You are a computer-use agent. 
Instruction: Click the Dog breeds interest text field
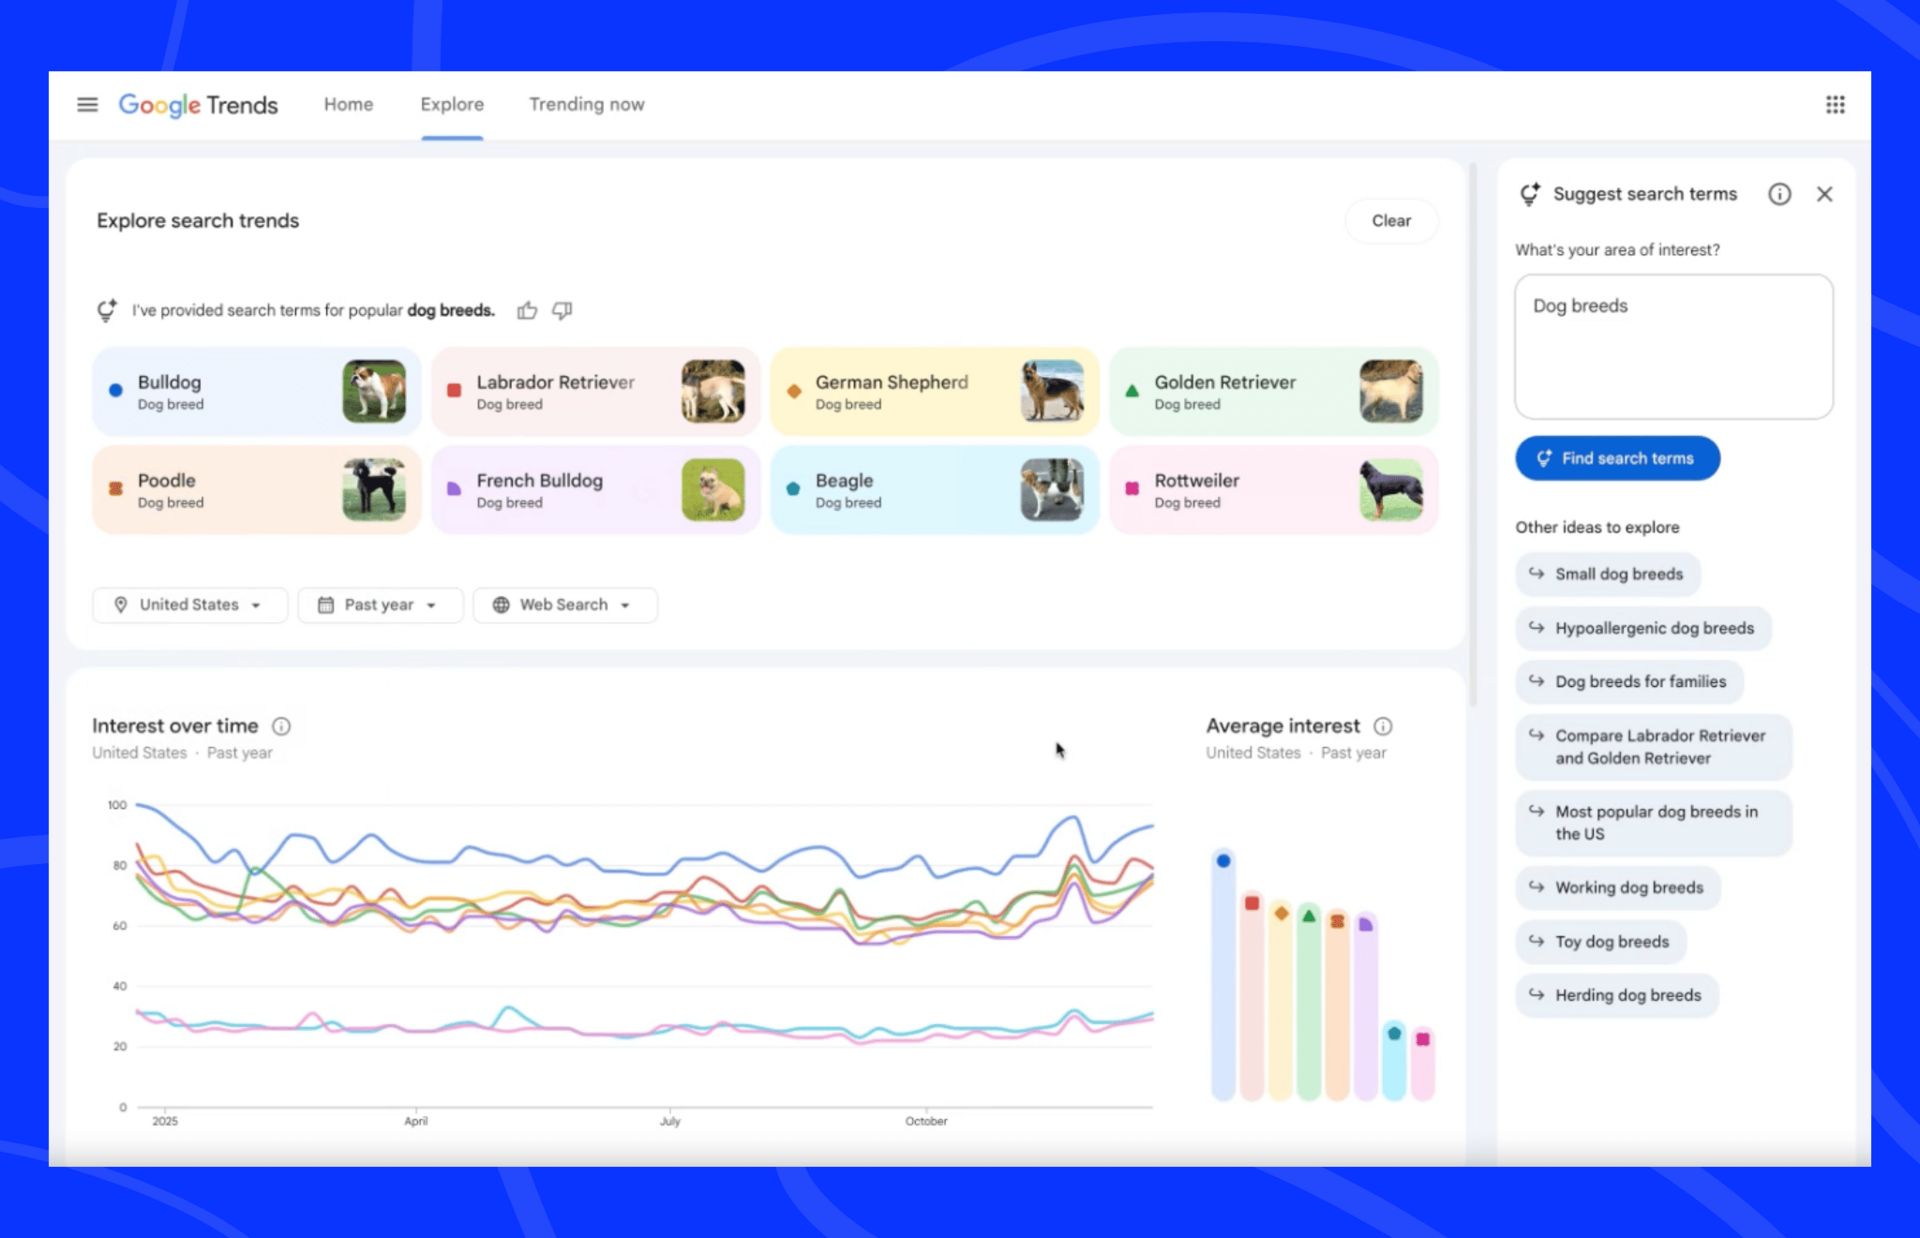pyautogui.click(x=1673, y=346)
